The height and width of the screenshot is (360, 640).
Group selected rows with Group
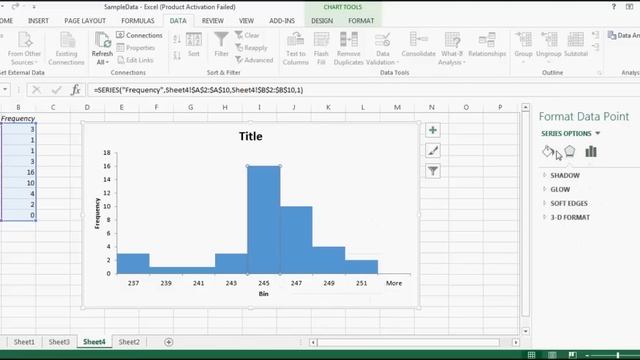(x=523, y=46)
